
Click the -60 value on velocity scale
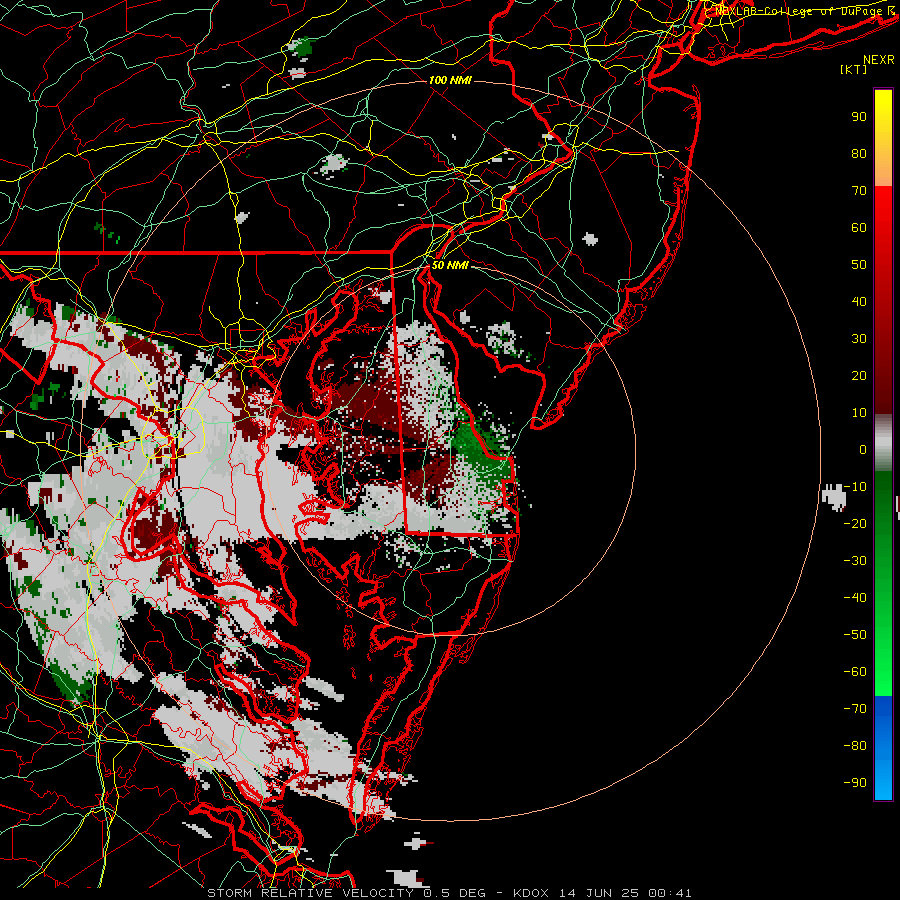[855, 672]
